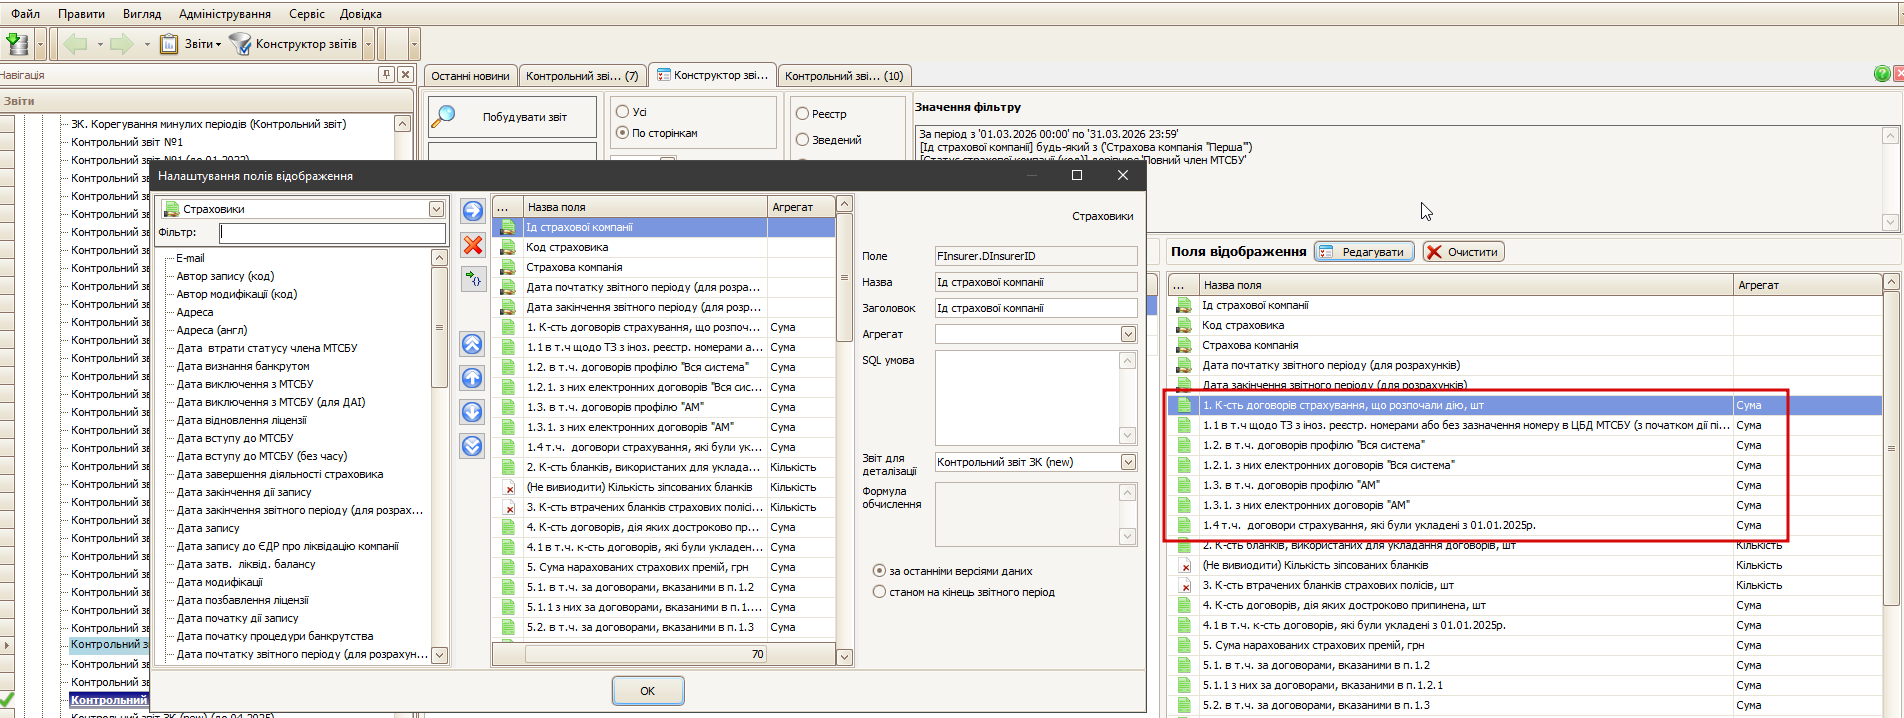Open the Адміністрування menu
This screenshot has height=718, width=1904.
tap(224, 14)
